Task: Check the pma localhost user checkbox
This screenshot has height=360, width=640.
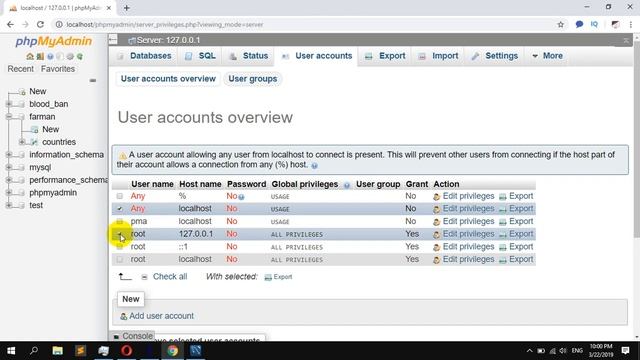Action: [x=120, y=221]
